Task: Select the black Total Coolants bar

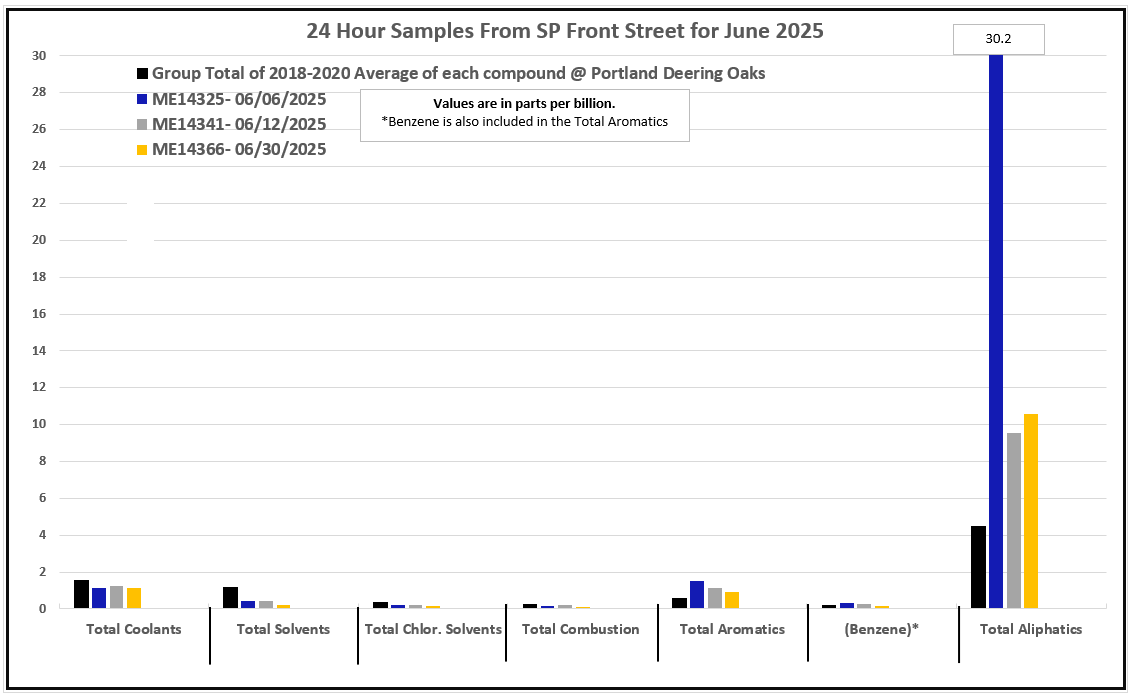Action: click(x=81, y=594)
